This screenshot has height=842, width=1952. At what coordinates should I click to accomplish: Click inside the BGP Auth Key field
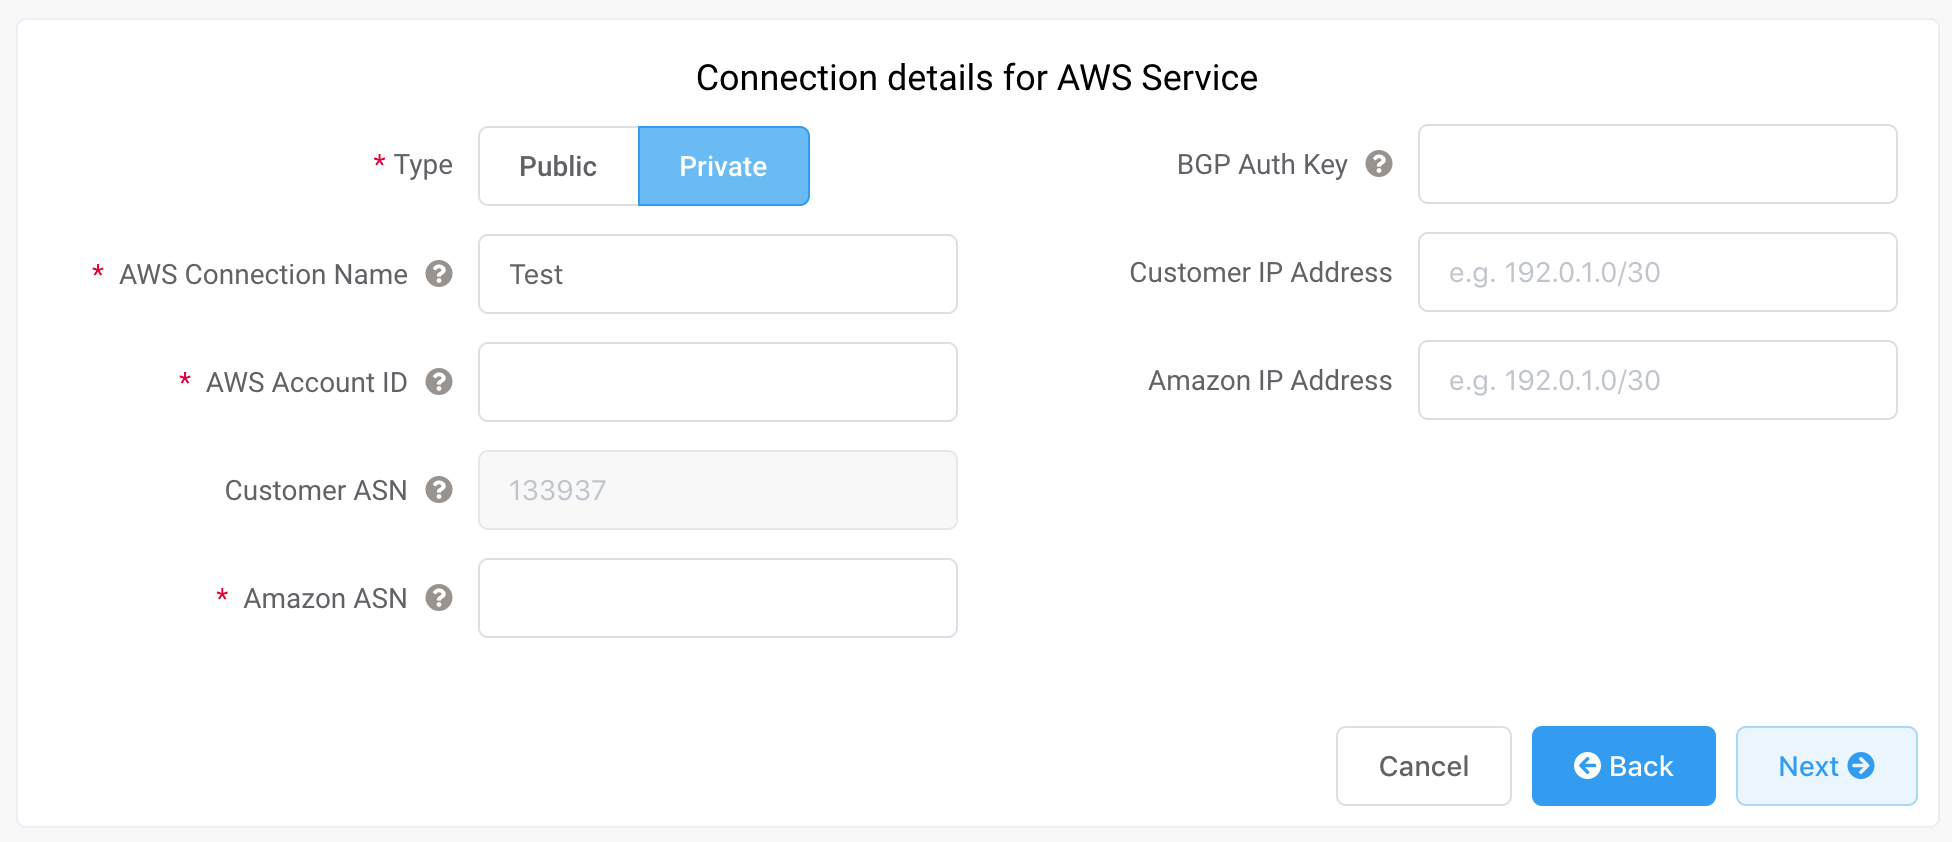click(1657, 164)
